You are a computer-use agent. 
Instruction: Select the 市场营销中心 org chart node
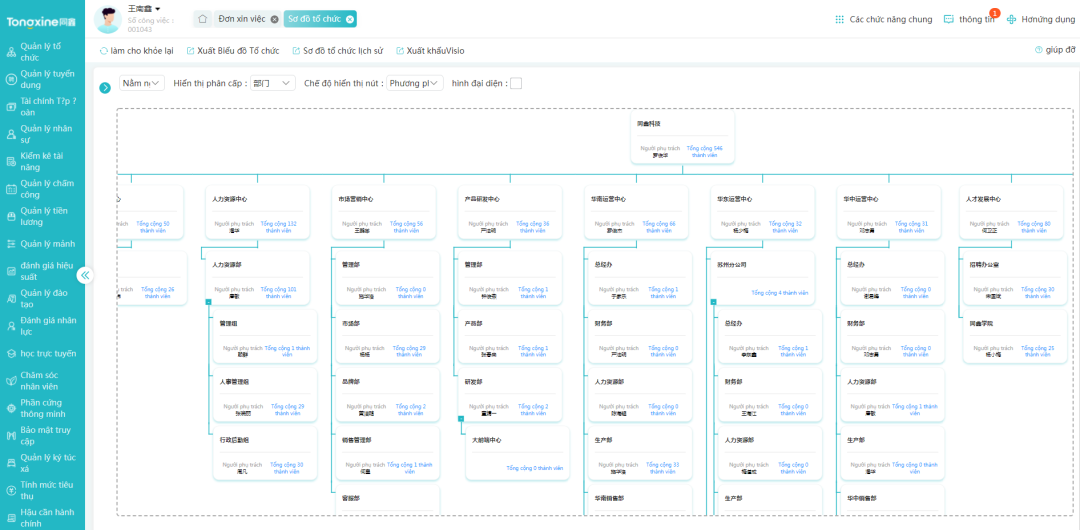click(384, 211)
